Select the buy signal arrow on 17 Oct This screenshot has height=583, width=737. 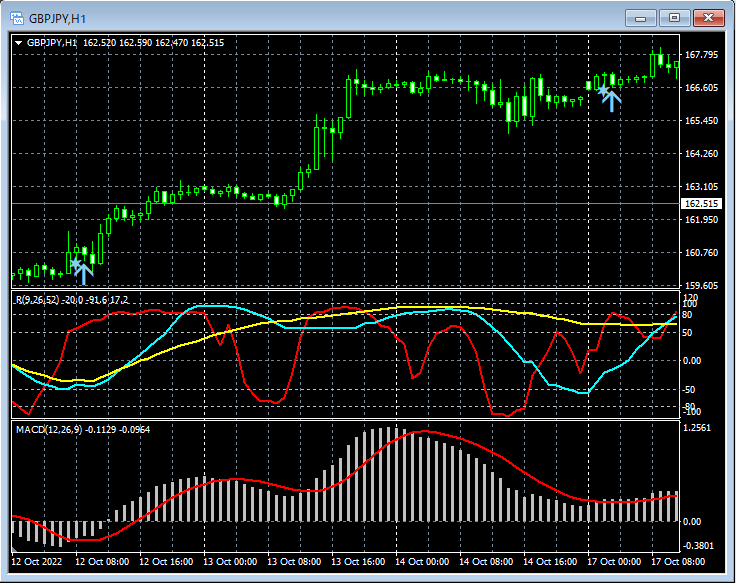coord(612,102)
